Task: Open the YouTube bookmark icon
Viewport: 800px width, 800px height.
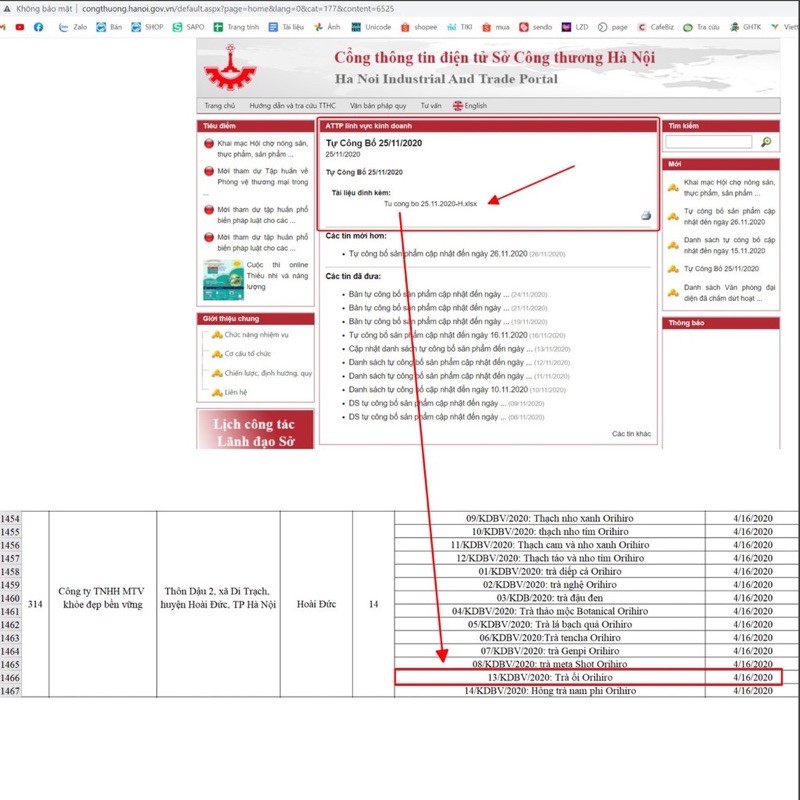Action: (x=20, y=27)
